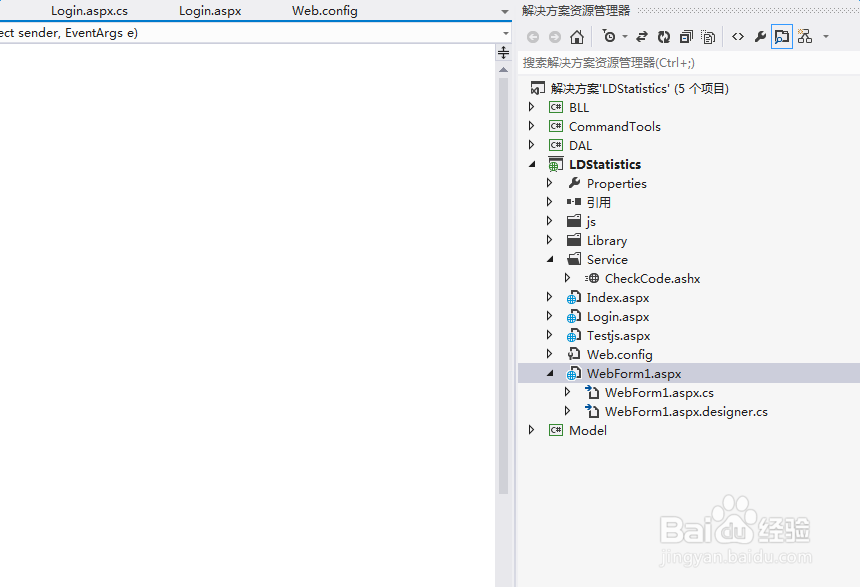Click the Pending Changes Filter clock icon

point(609,36)
